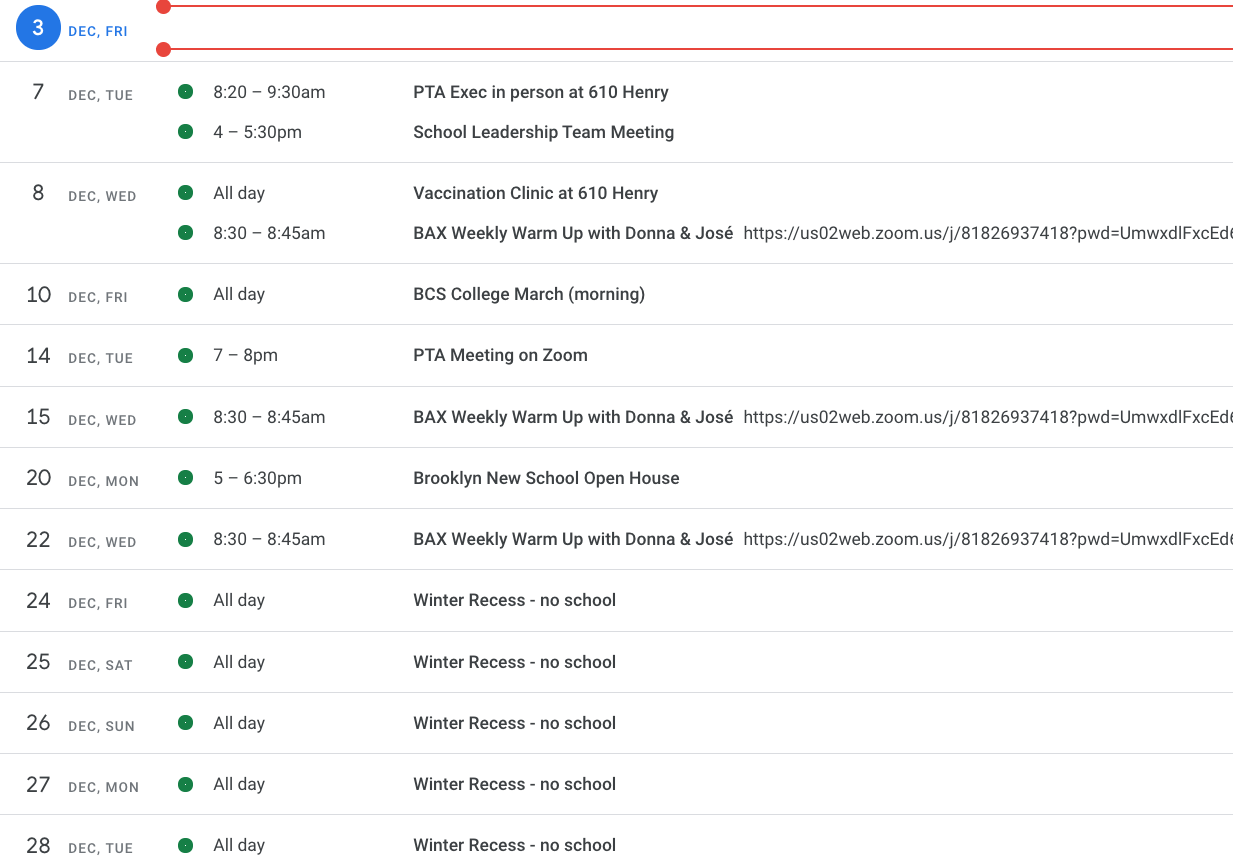
Task: Click green dot for Brooklyn New School Open House
Action: 185,478
